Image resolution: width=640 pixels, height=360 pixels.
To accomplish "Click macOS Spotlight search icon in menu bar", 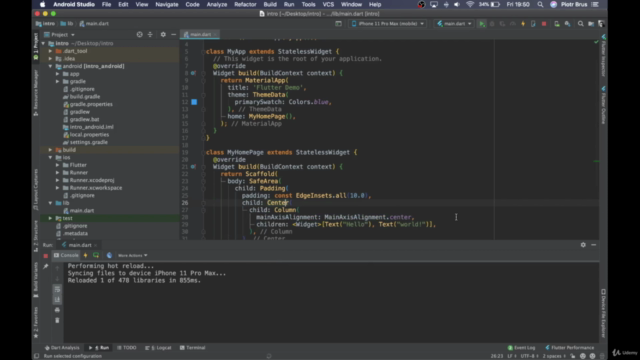I will (x=540, y=4).
